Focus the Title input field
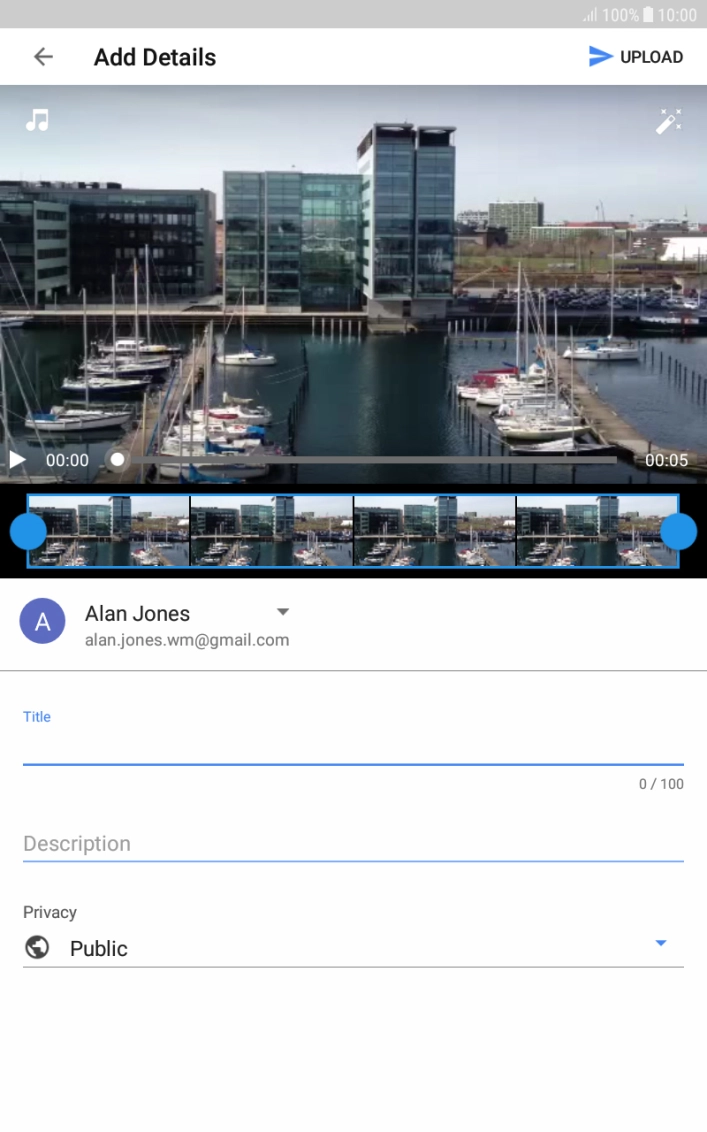 point(352,747)
